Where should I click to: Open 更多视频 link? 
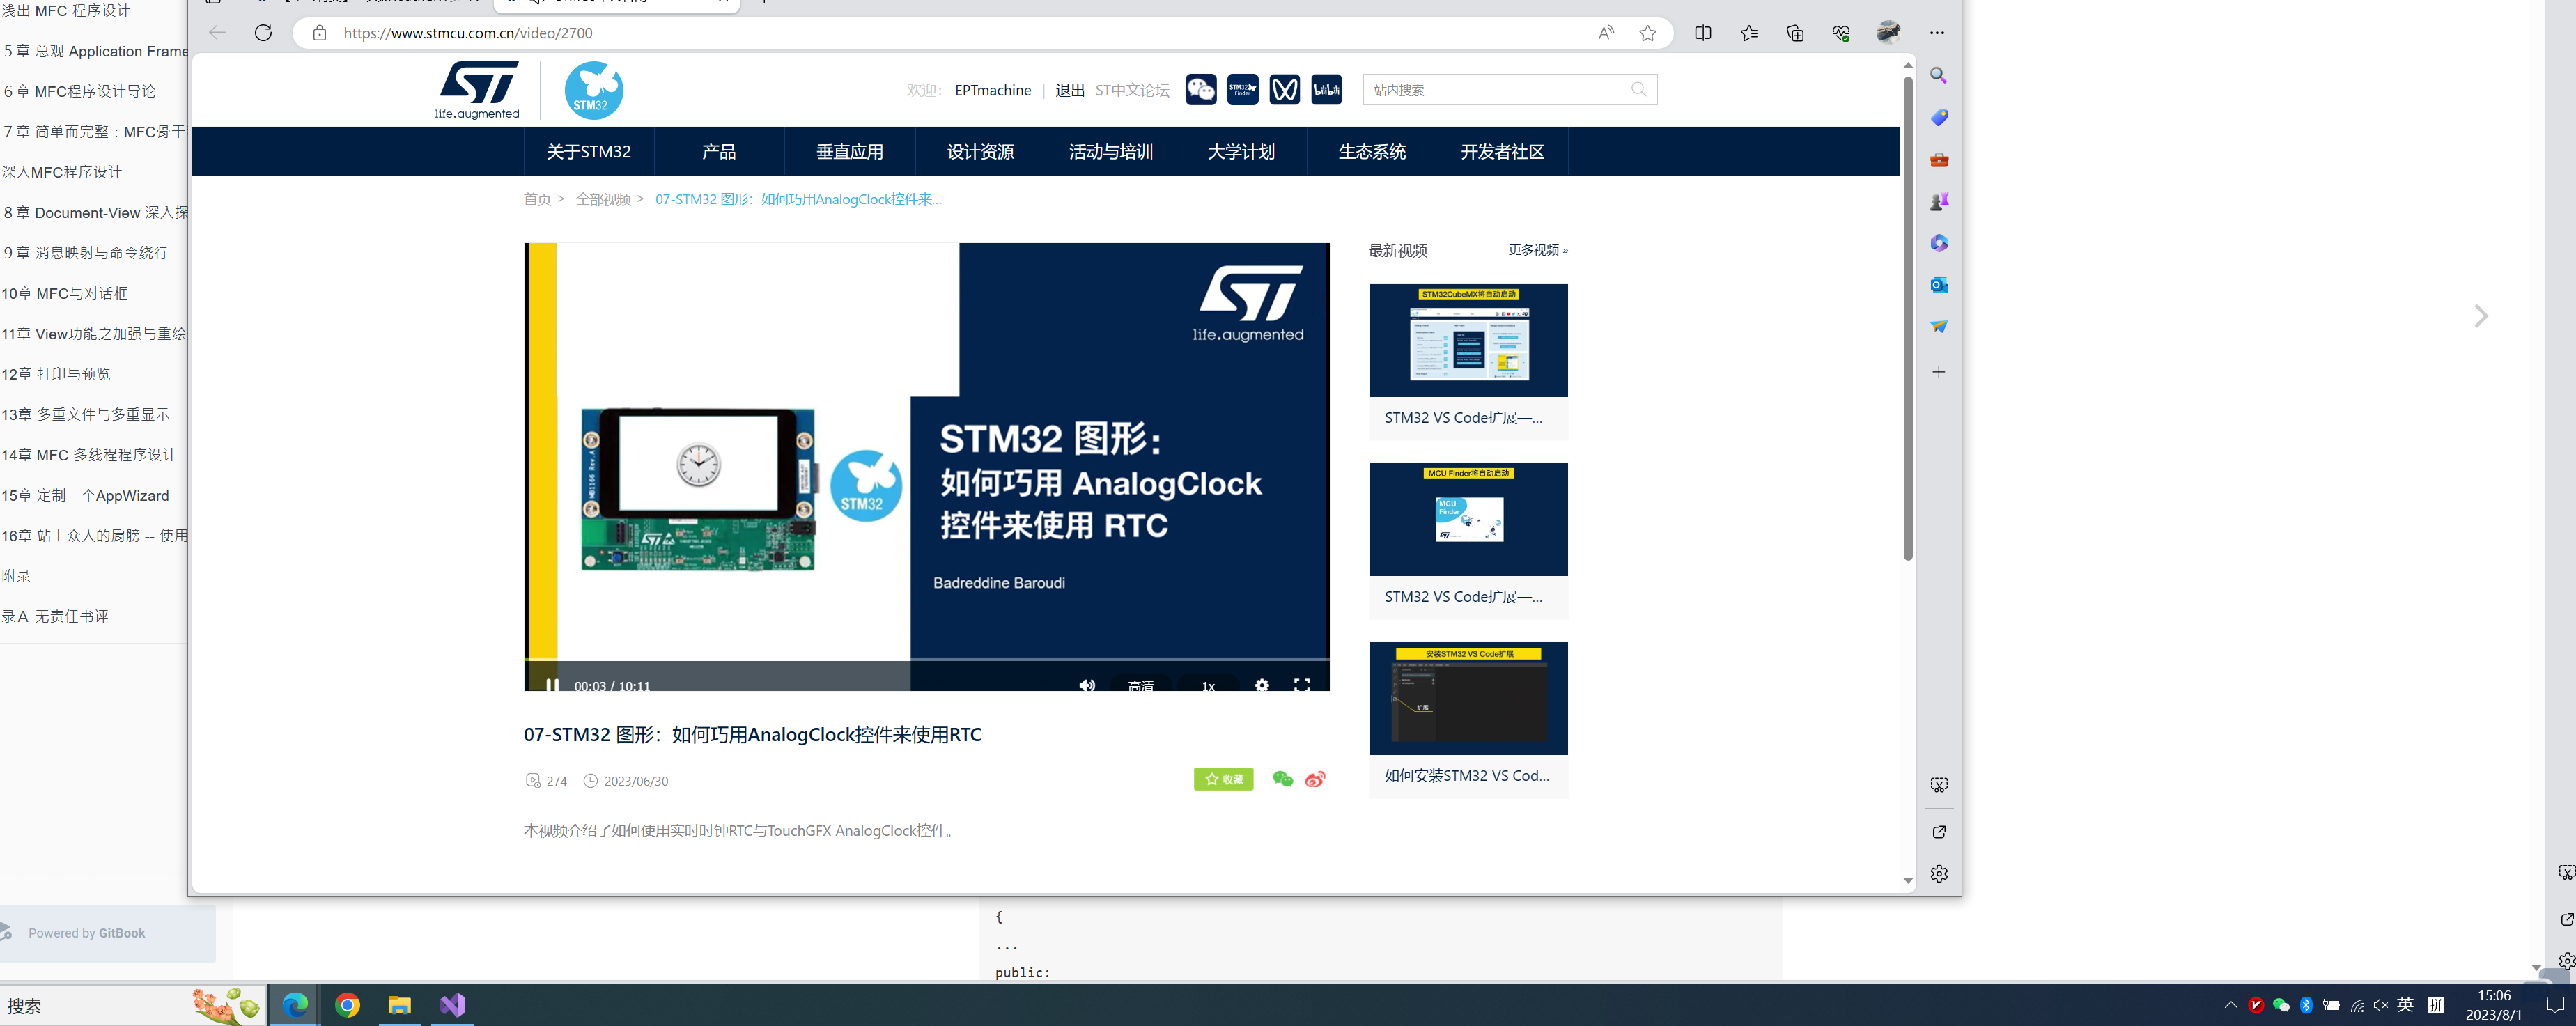point(1538,250)
